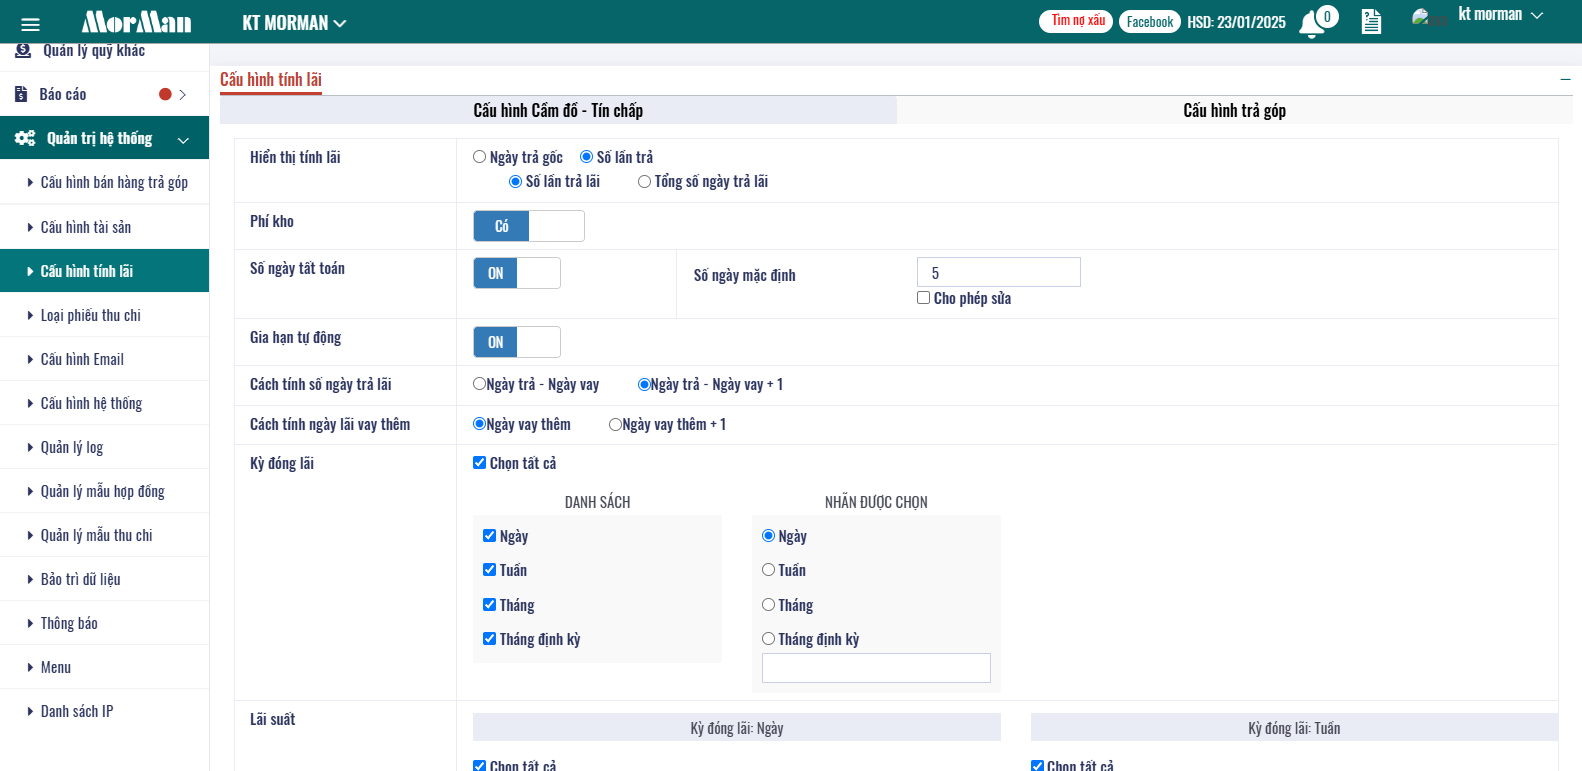Select Ngày radio under NHÃN ĐƯỢC CHỌN

click(769, 536)
